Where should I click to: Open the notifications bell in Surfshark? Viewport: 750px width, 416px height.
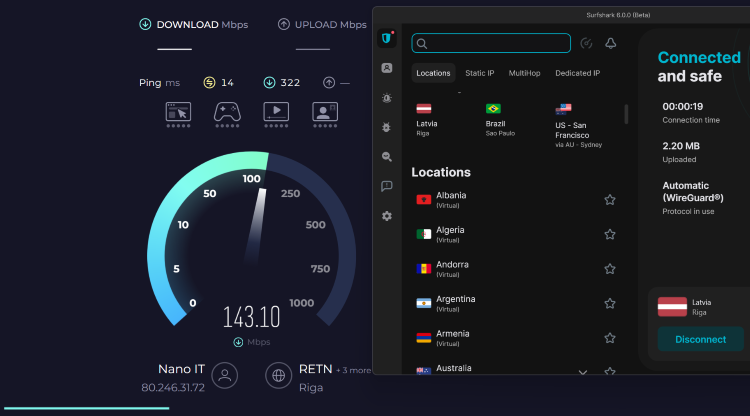[x=610, y=44]
